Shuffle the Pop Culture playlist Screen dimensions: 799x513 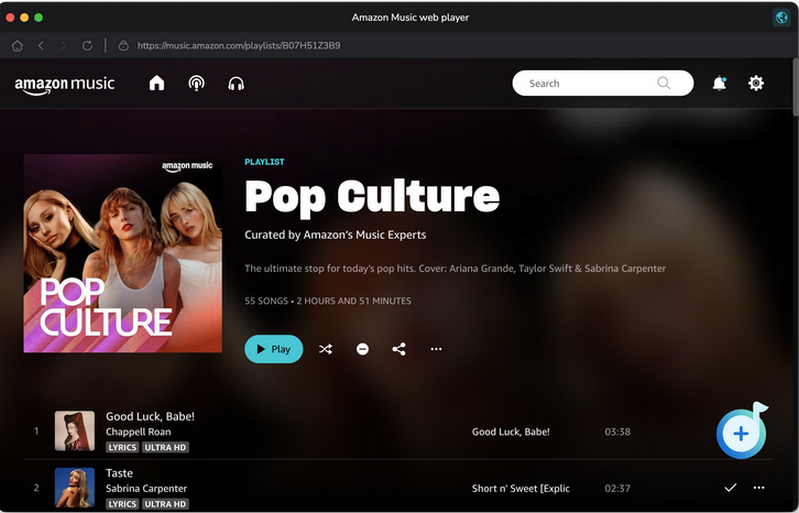pyautogui.click(x=326, y=349)
